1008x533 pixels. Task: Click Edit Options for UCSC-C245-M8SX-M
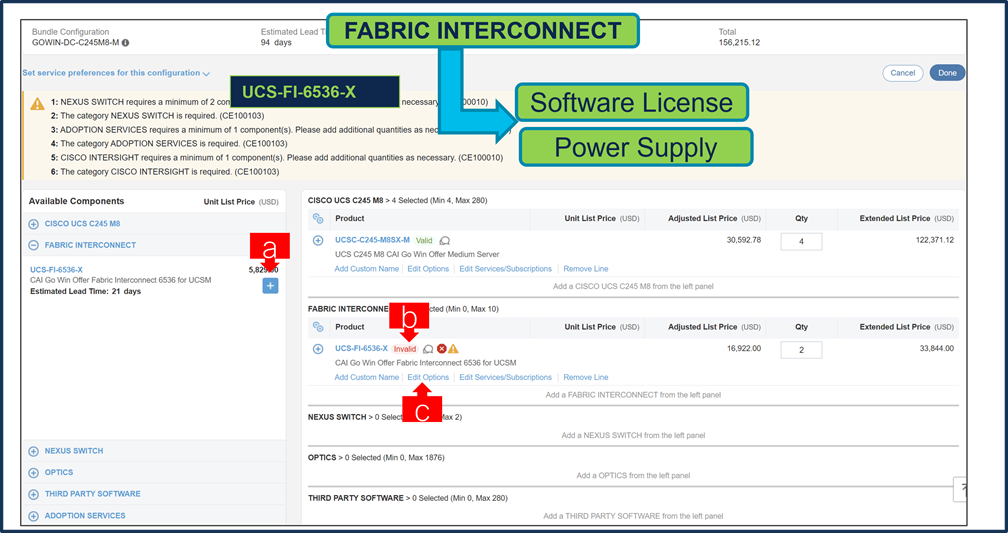[x=428, y=269]
